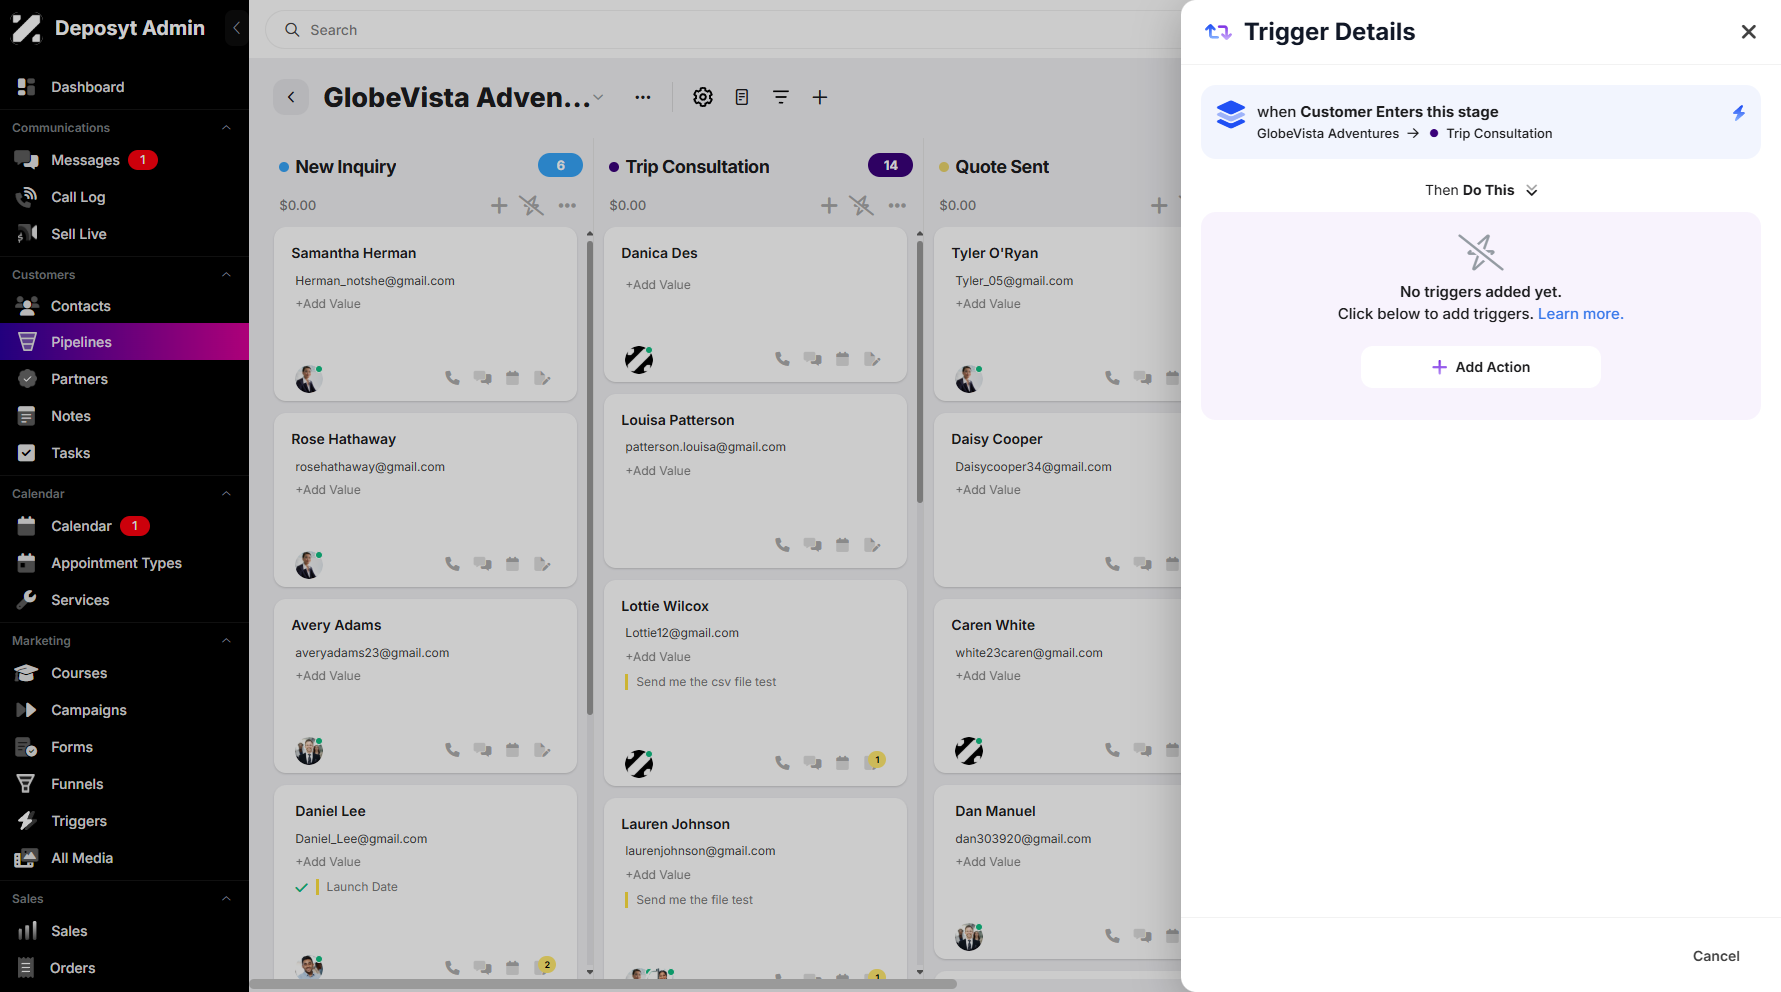Toggle the Launch Date checkmark on Daniel Lee card
This screenshot has width=1781, height=992.
tap(302, 887)
